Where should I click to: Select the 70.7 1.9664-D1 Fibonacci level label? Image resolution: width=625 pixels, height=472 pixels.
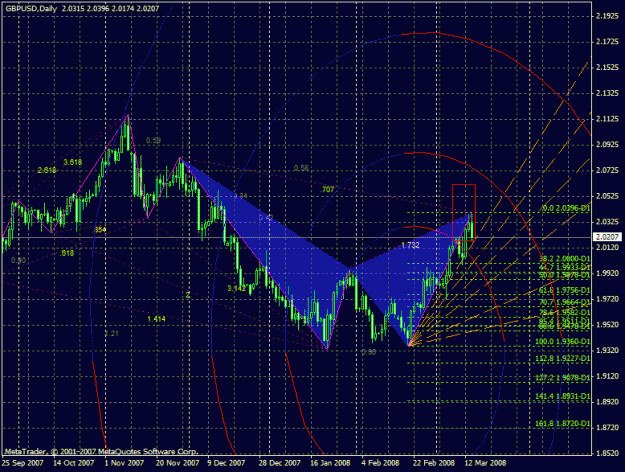pos(564,303)
